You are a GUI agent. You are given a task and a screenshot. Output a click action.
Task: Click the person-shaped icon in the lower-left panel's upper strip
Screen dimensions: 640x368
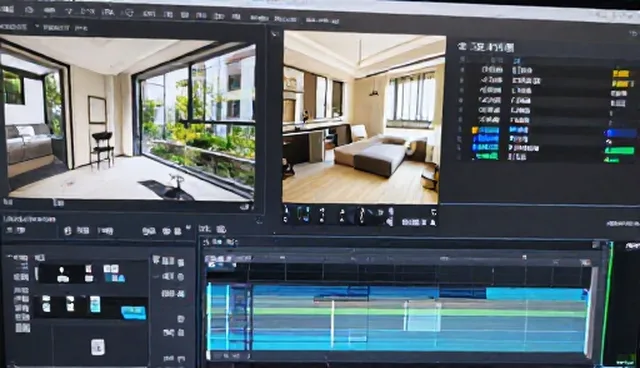pos(62,275)
